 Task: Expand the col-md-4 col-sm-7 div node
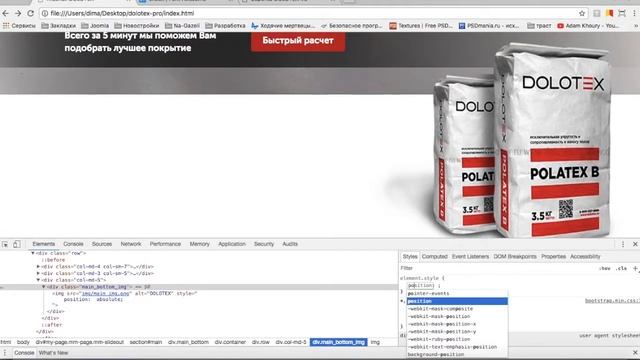(38, 267)
